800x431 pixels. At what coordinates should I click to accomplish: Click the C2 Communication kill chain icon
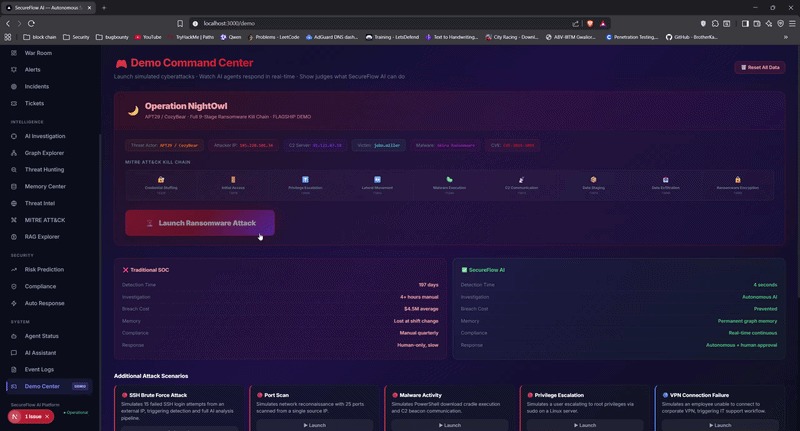[521, 180]
